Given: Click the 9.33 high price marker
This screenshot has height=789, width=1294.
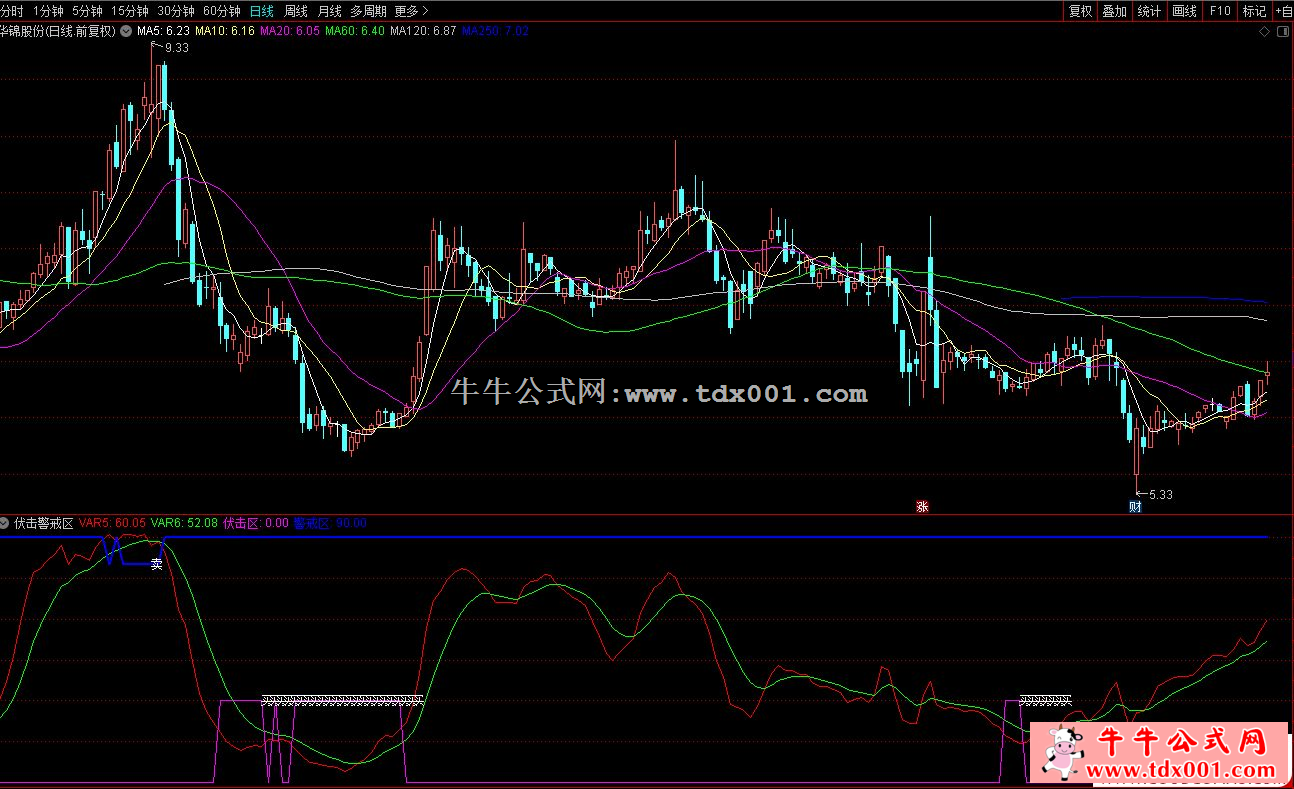Looking at the screenshot, I should pyautogui.click(x=177, y=48).
